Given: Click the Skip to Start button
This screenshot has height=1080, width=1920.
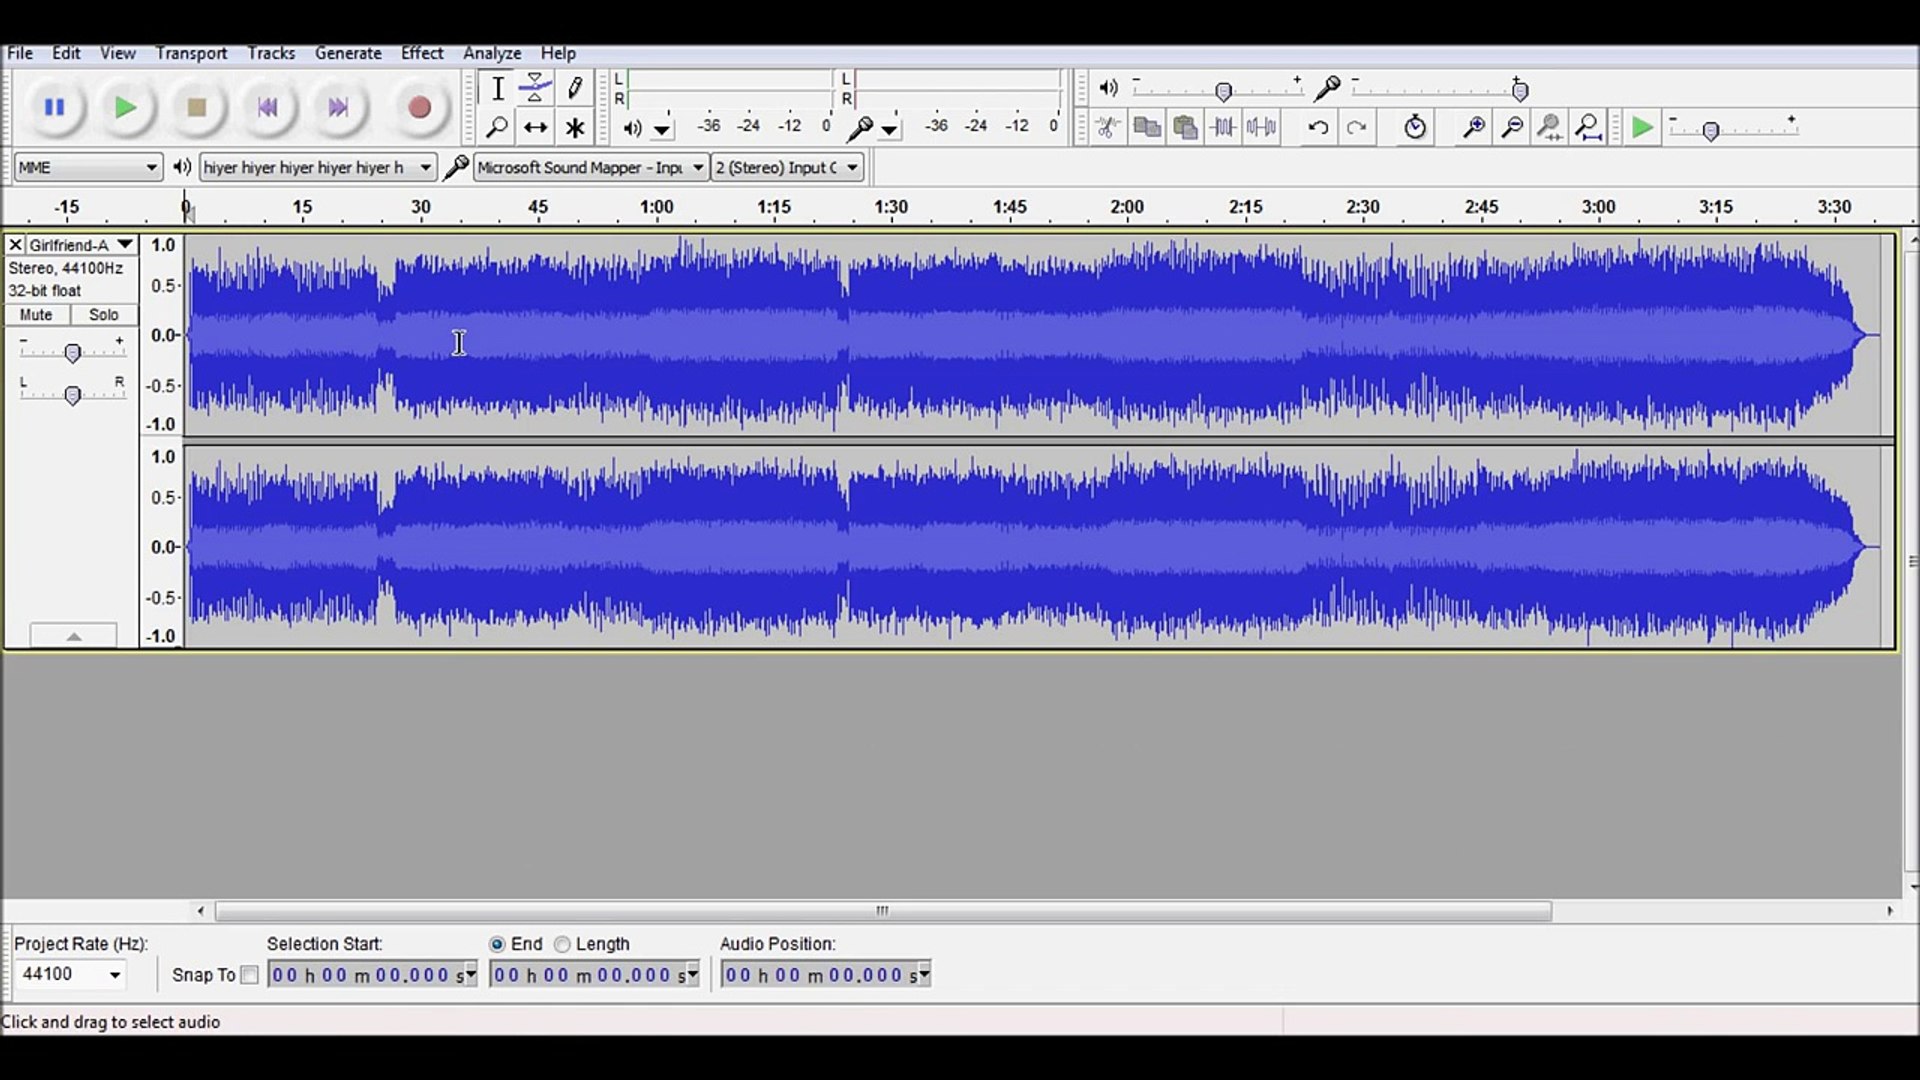Looking at the screenshot, I should coord(267,108).
